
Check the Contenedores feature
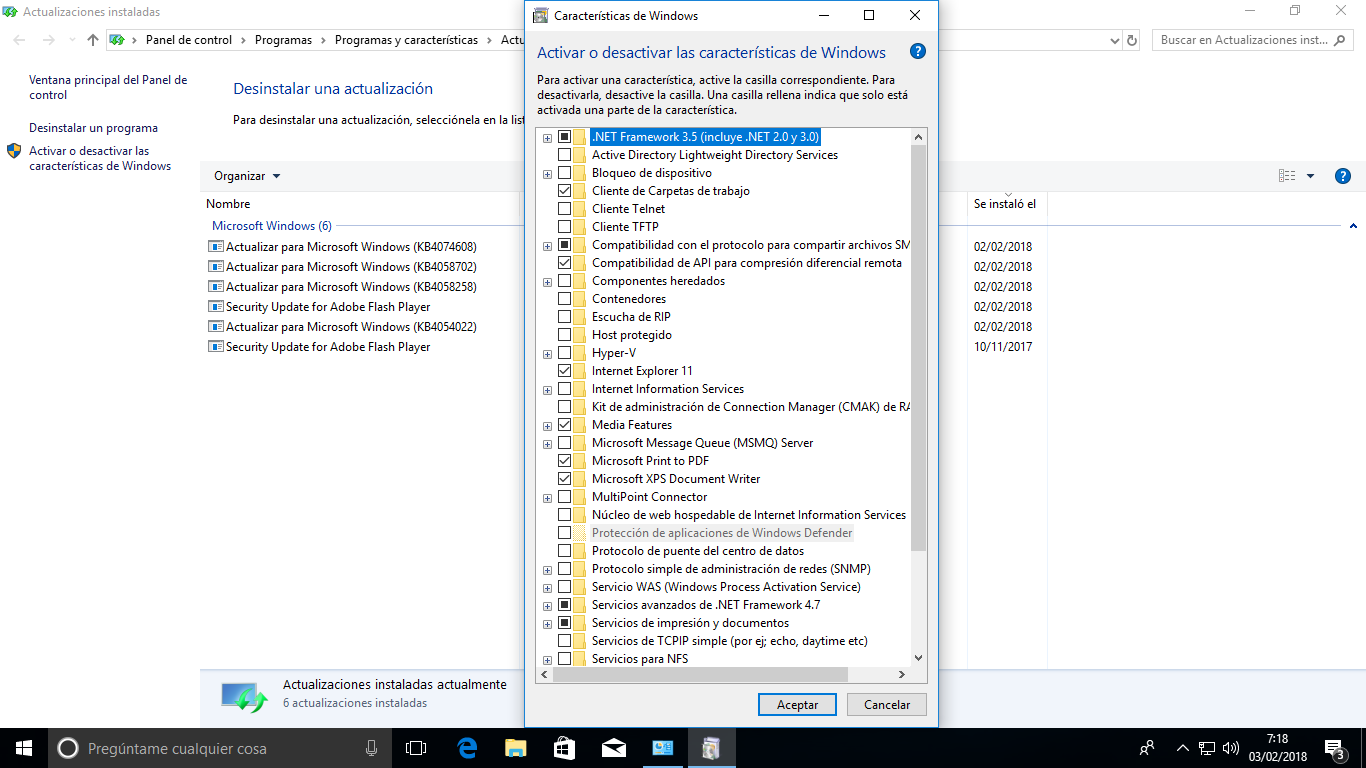[x=565, y=299]
